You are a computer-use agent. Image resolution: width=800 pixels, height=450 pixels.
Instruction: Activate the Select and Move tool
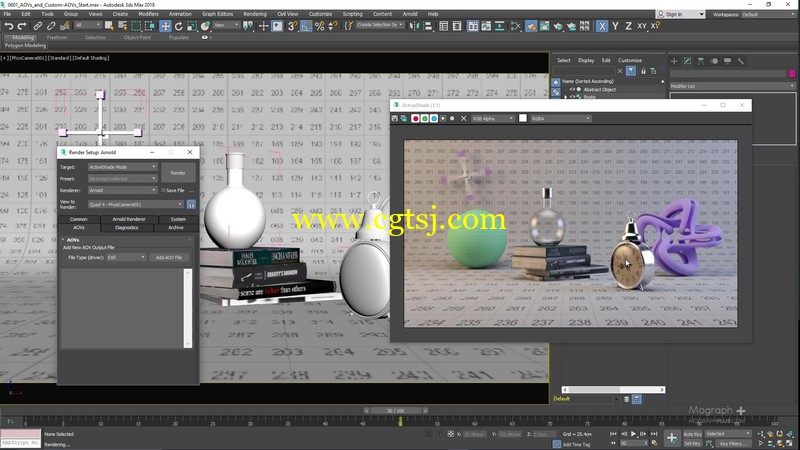point(165,26)
